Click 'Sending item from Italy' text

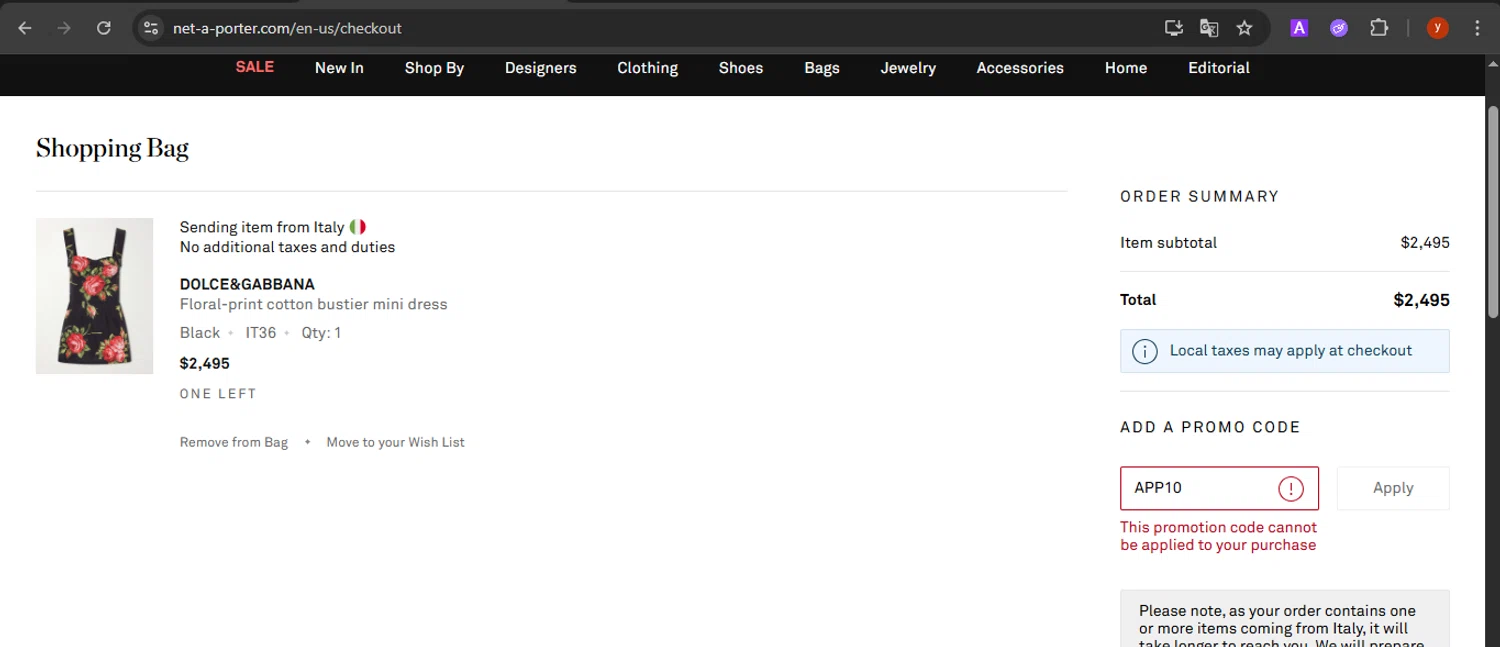[262, 227]
